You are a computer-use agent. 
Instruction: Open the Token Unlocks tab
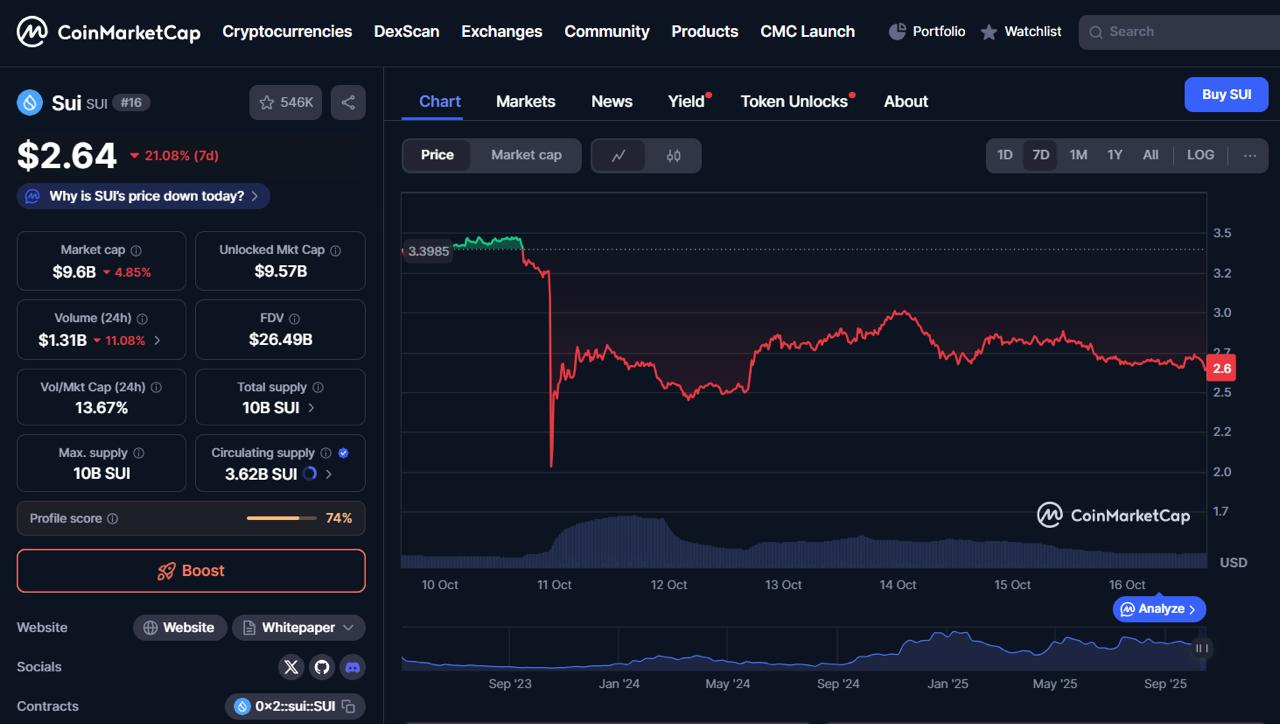[x=794, y=101]
